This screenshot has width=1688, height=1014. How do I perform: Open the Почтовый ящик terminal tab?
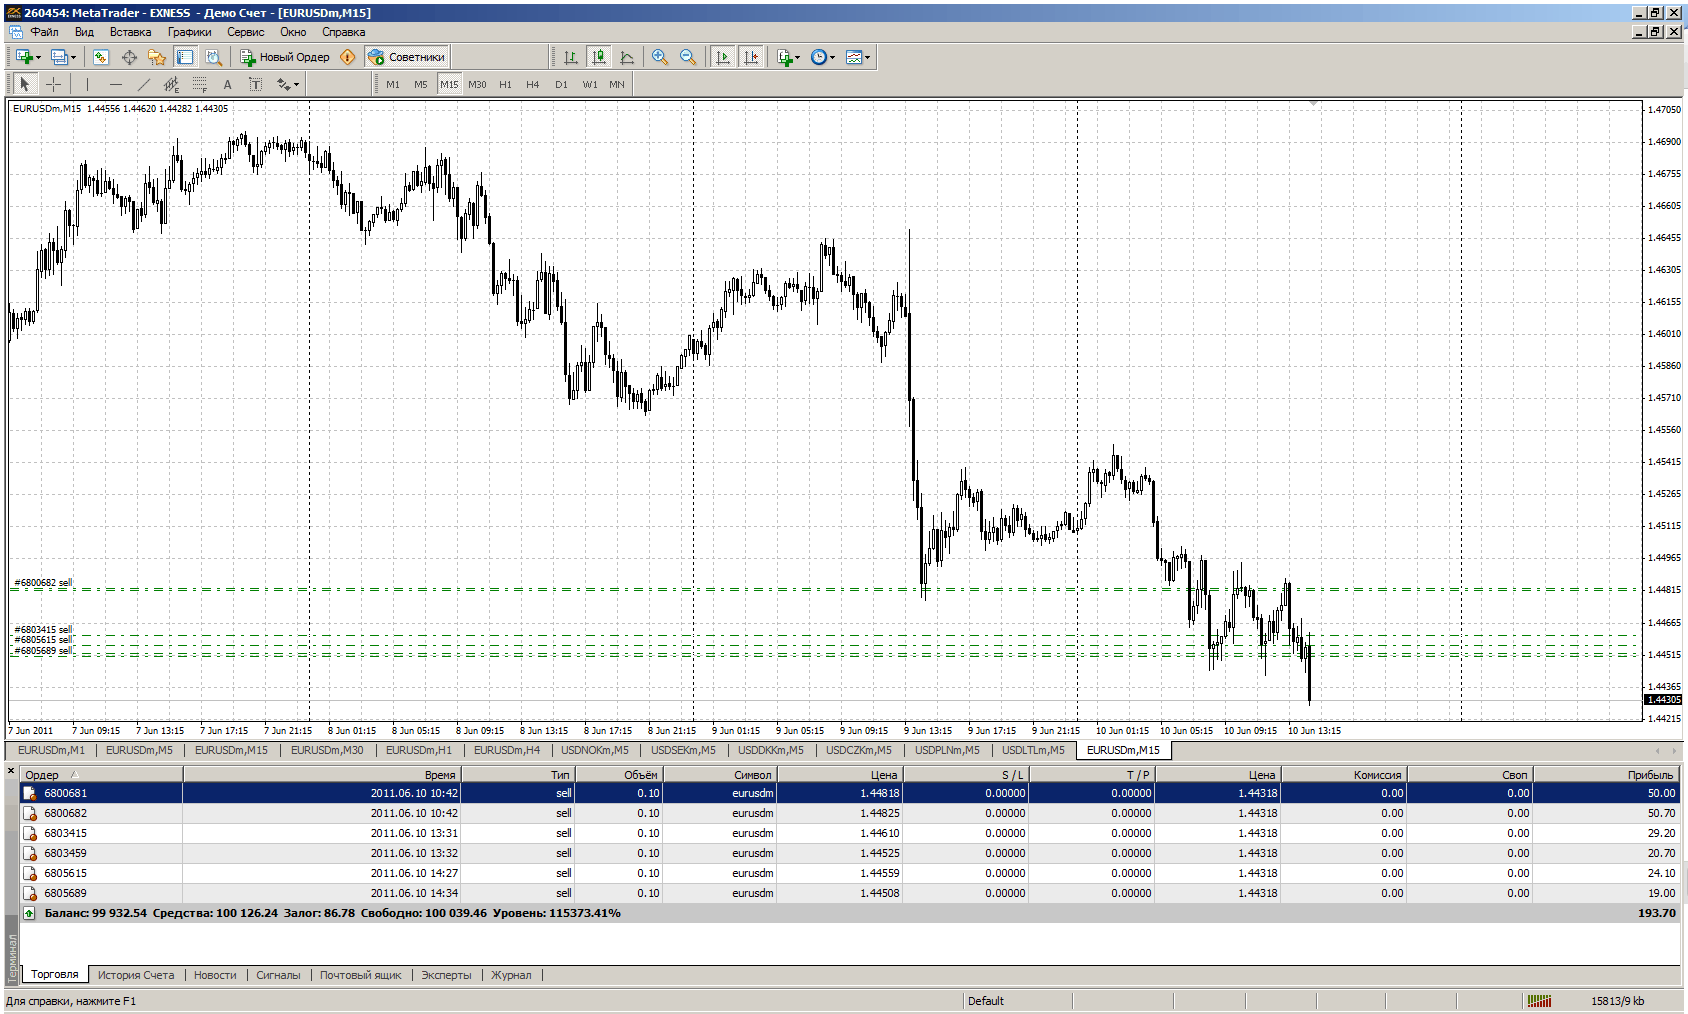[360, 975]
